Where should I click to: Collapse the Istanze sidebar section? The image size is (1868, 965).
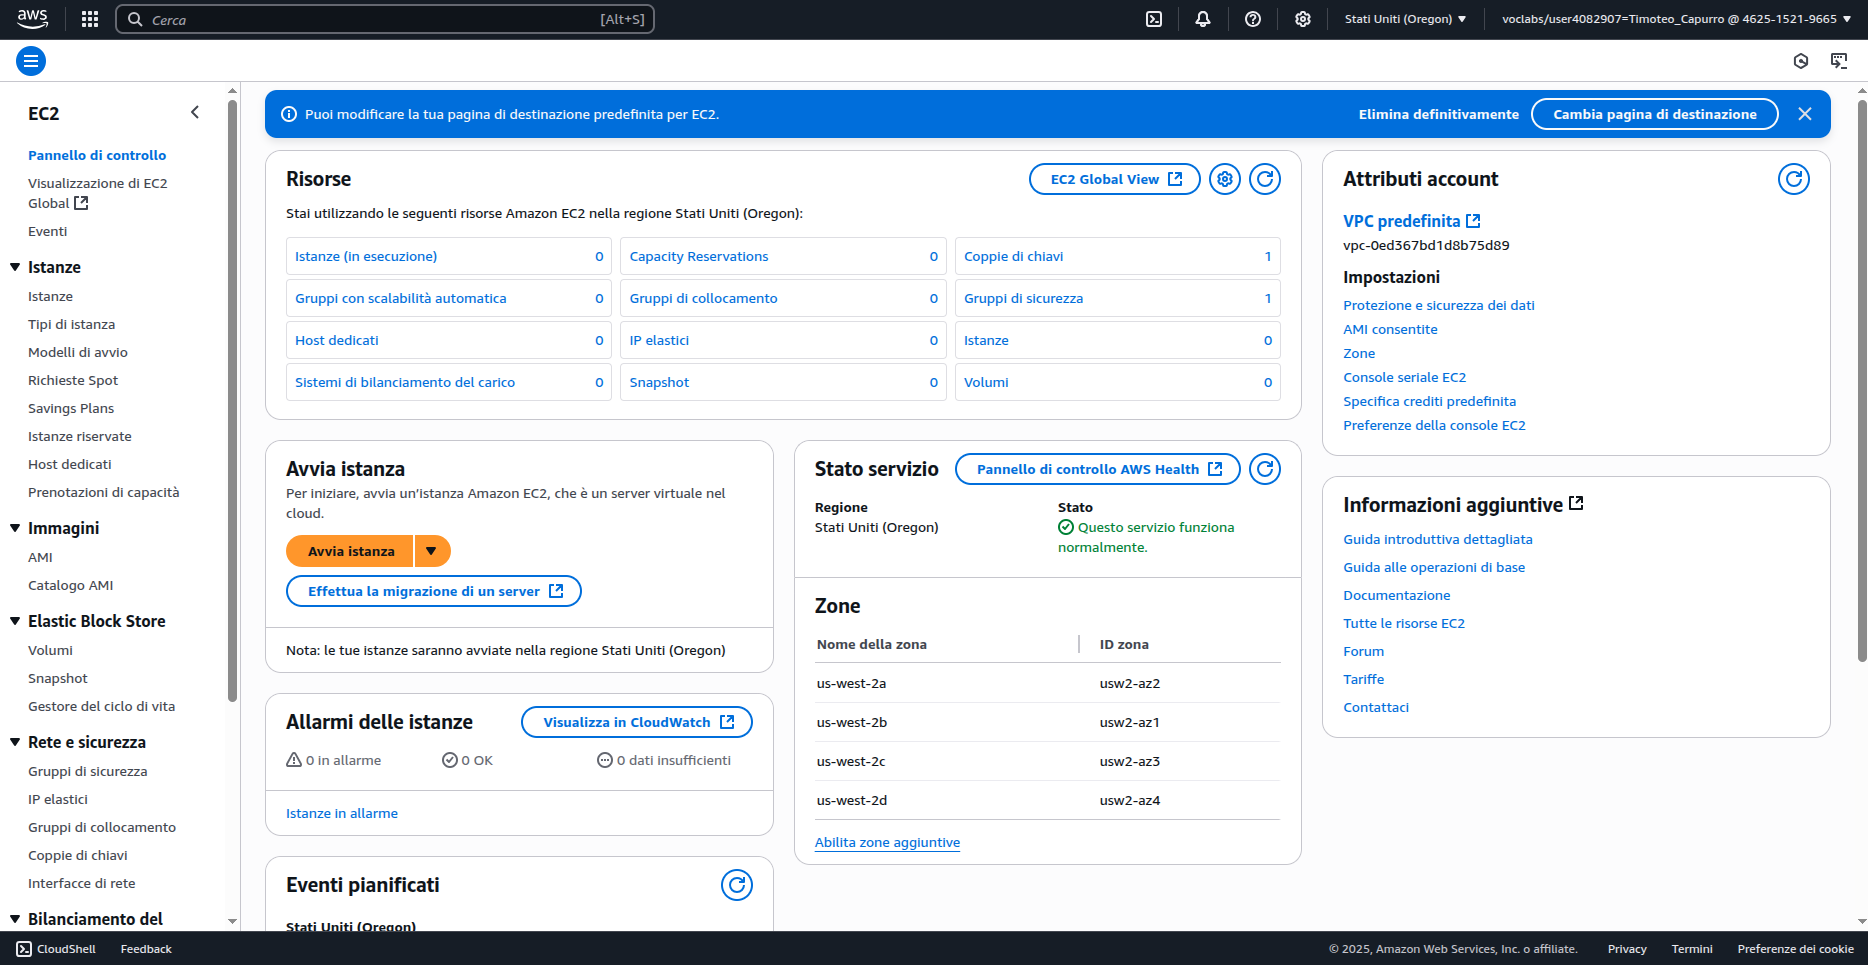(15, 267)
